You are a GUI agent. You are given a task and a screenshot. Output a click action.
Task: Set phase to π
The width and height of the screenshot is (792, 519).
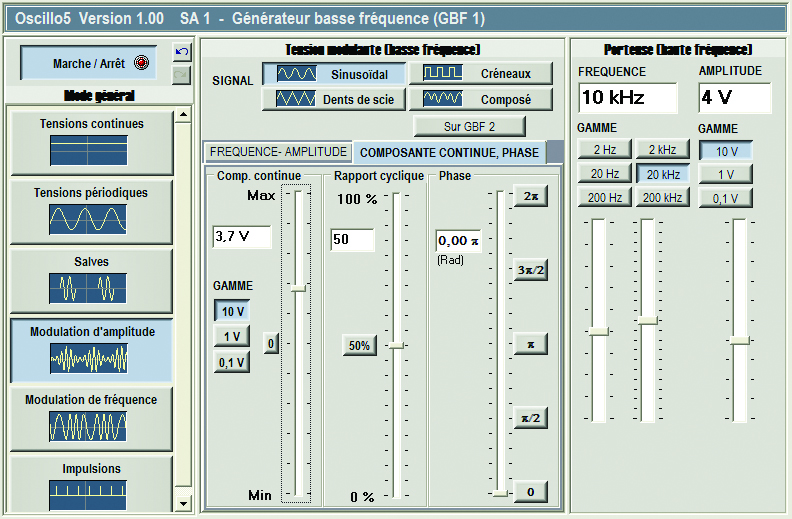pos(530,344)
